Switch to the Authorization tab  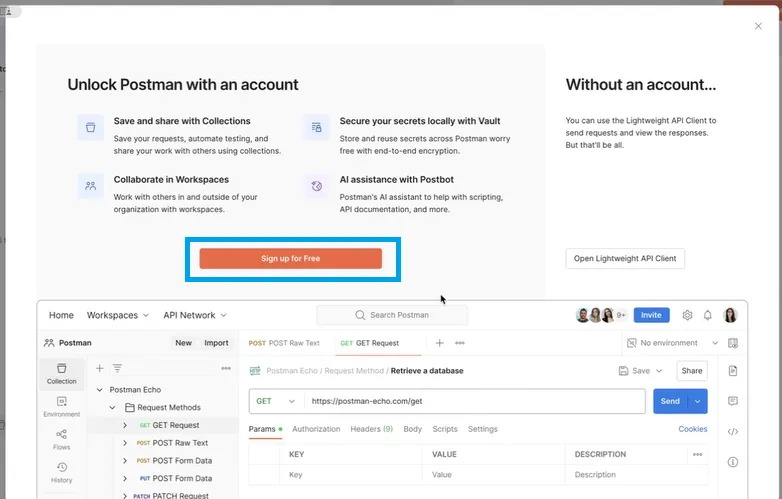coord(316,429)
